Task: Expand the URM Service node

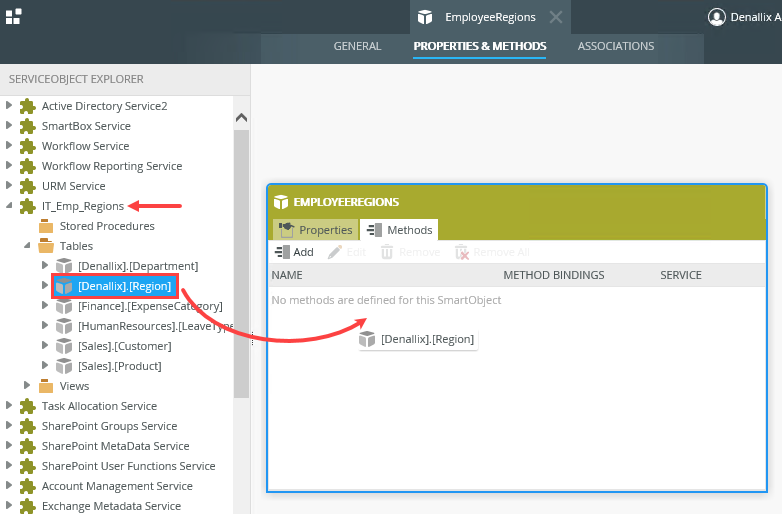Action: (x=8, y=185)
